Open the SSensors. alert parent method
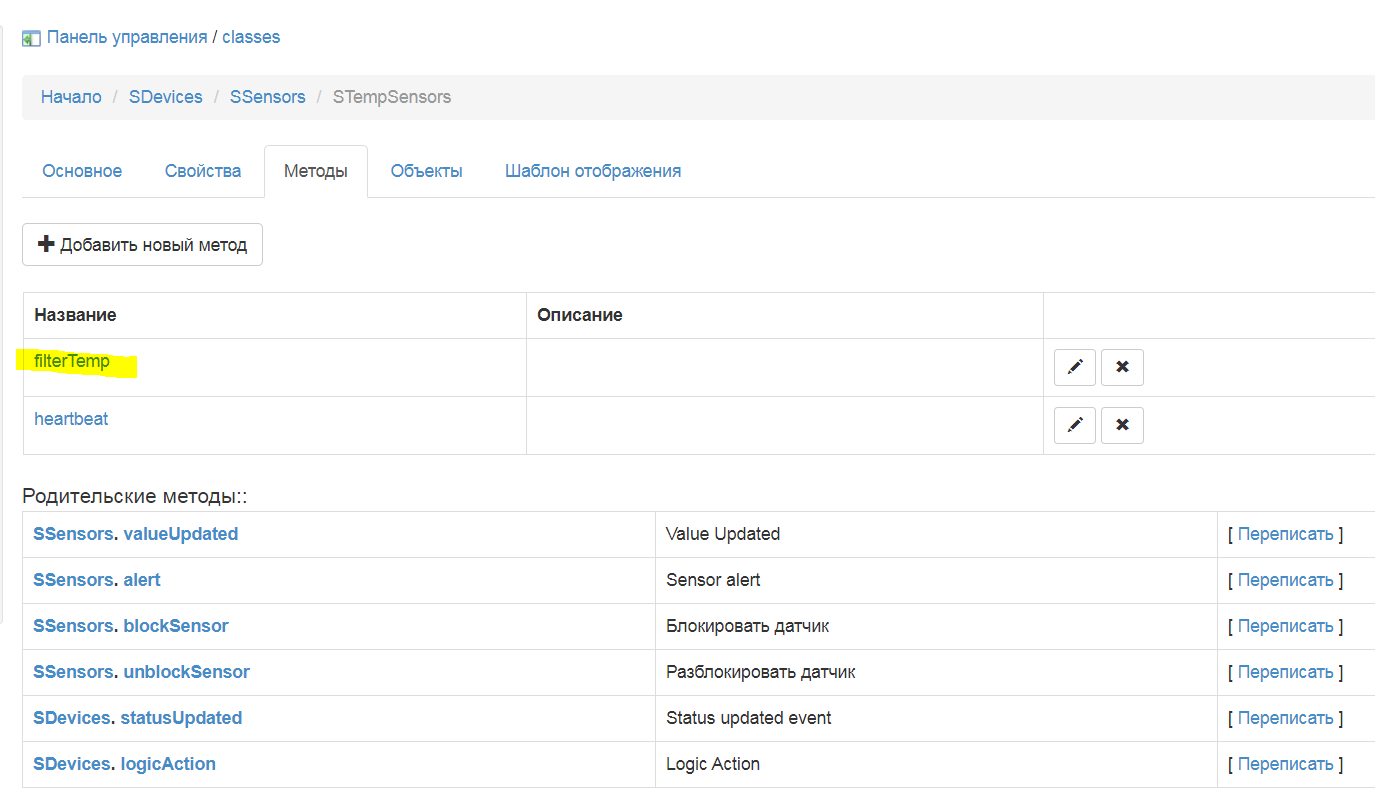Screen dimensions: 1375x810 tap(97, 580)
